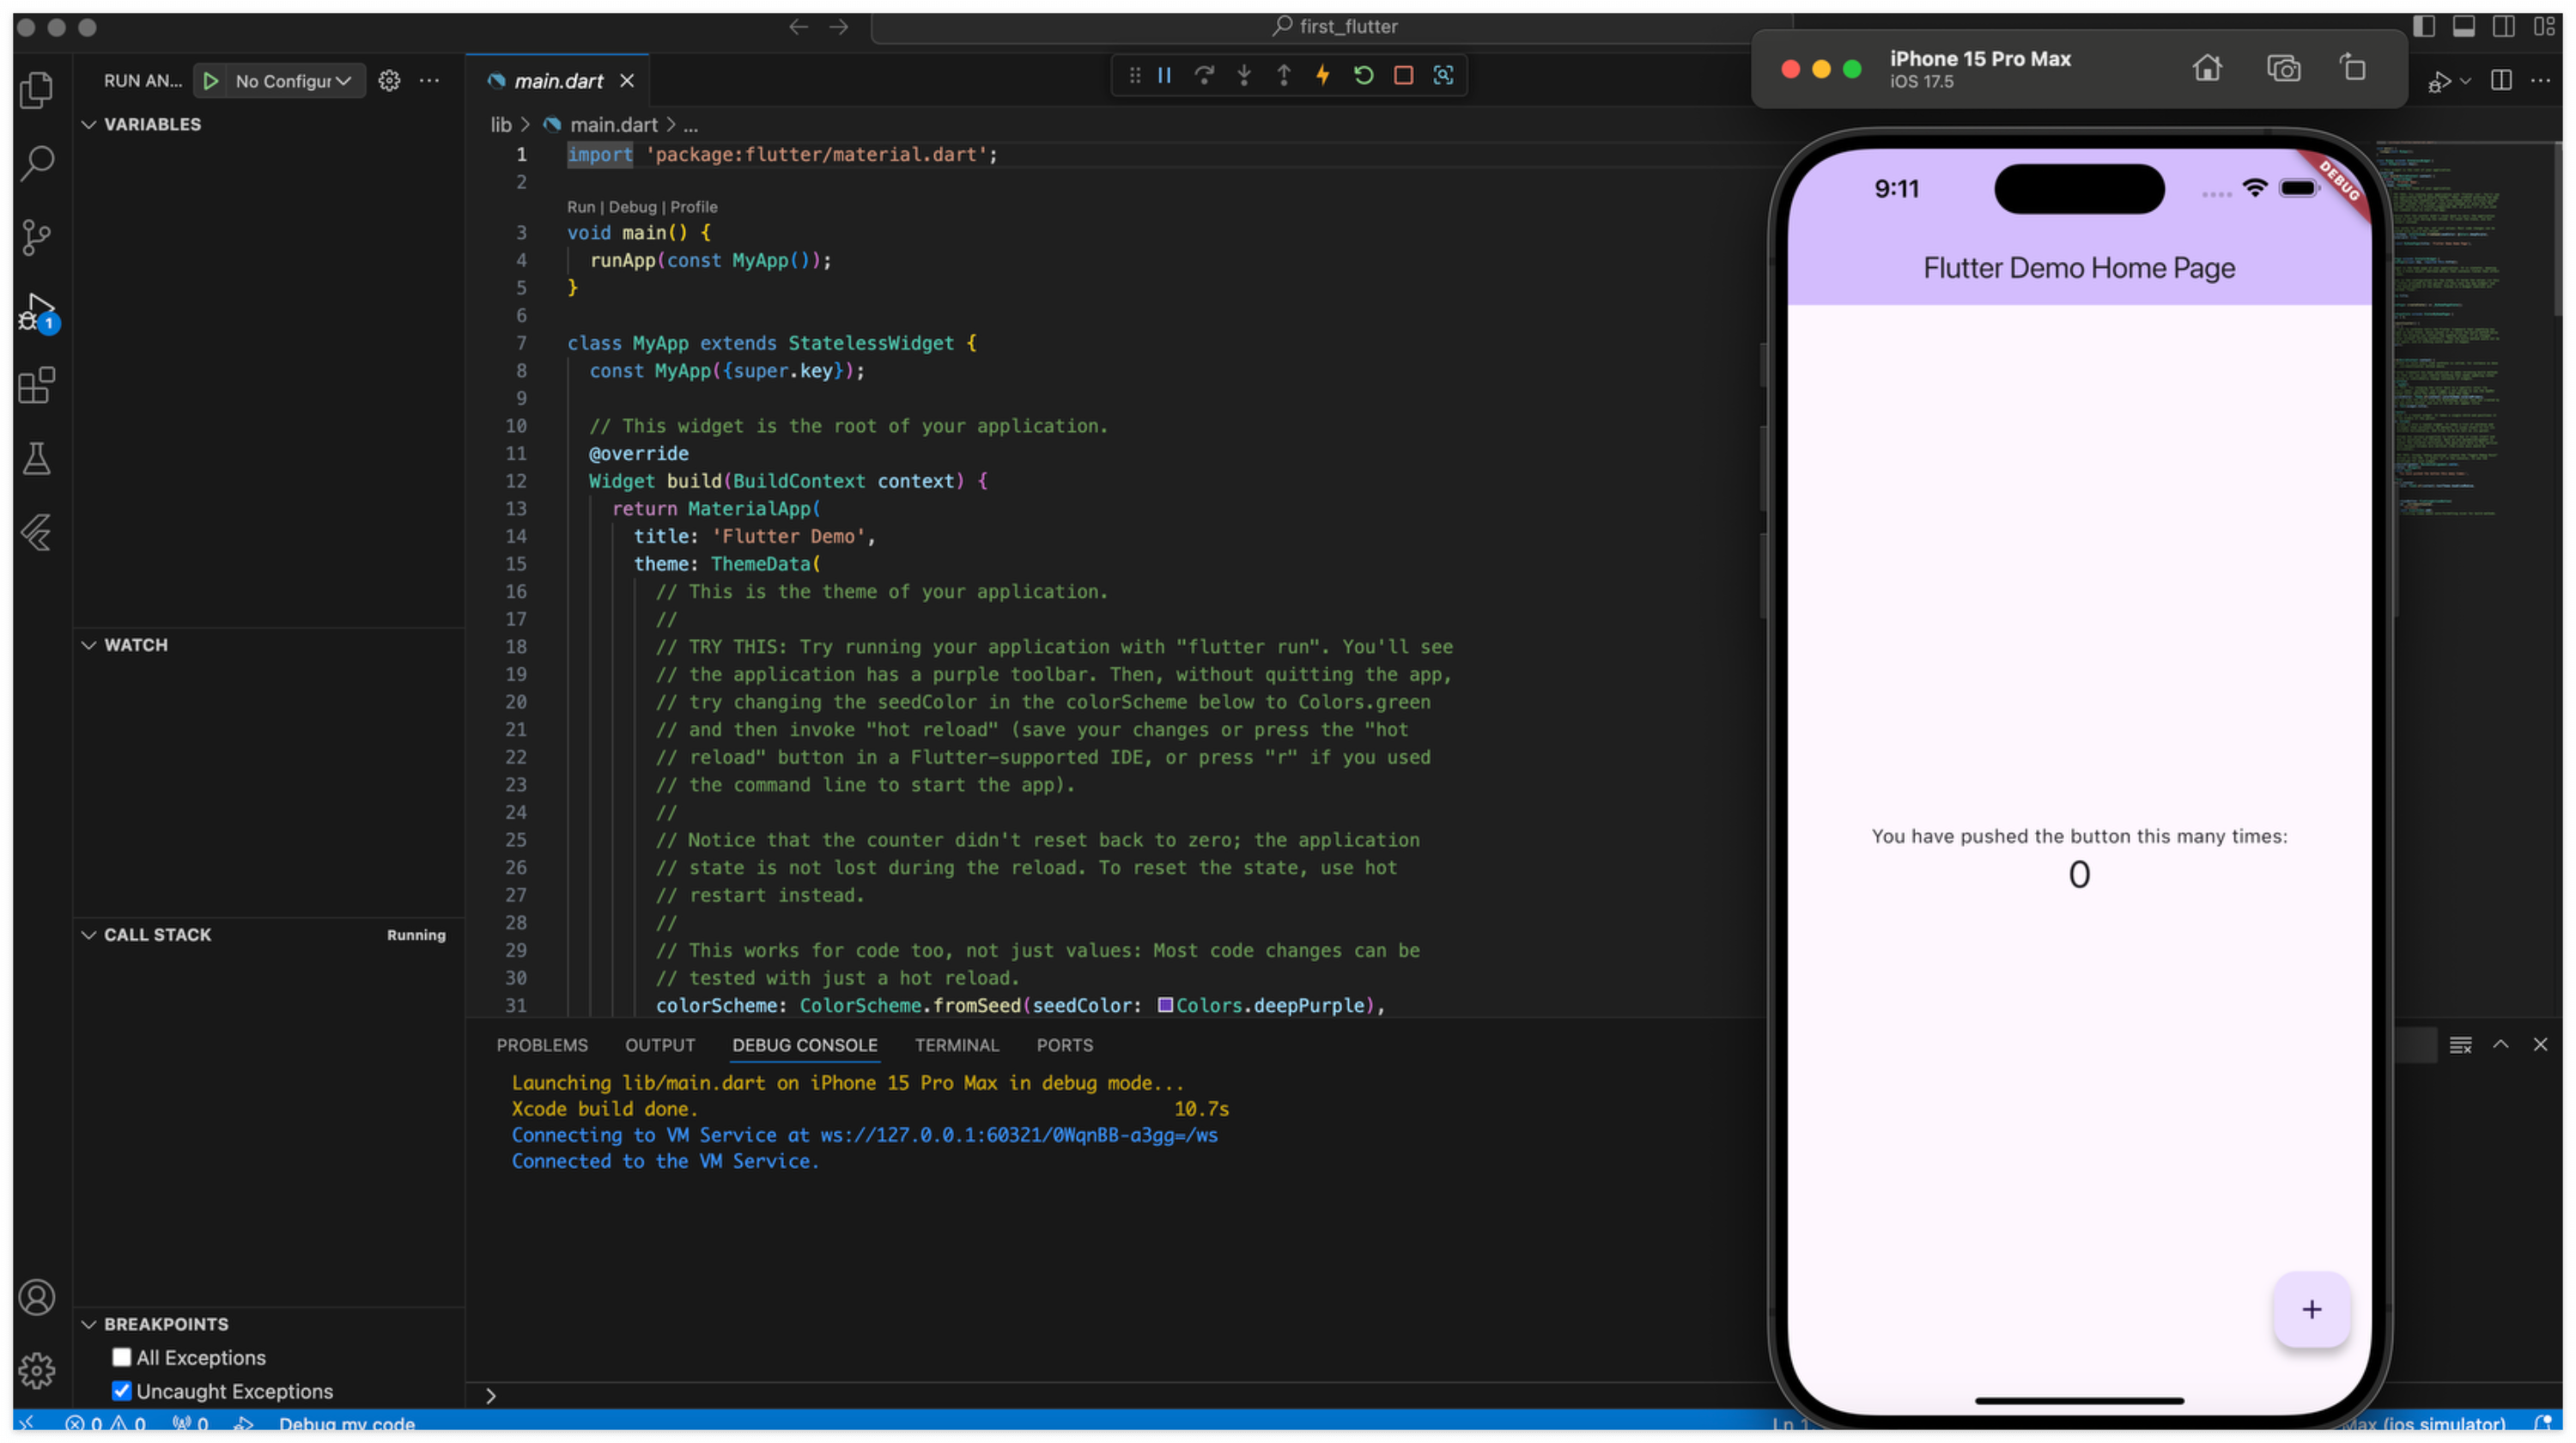This screenshot has height=1443, width=2576.
Task: Uncheck the Uncaught Exceptions breakpoint
Action: 122,1391
